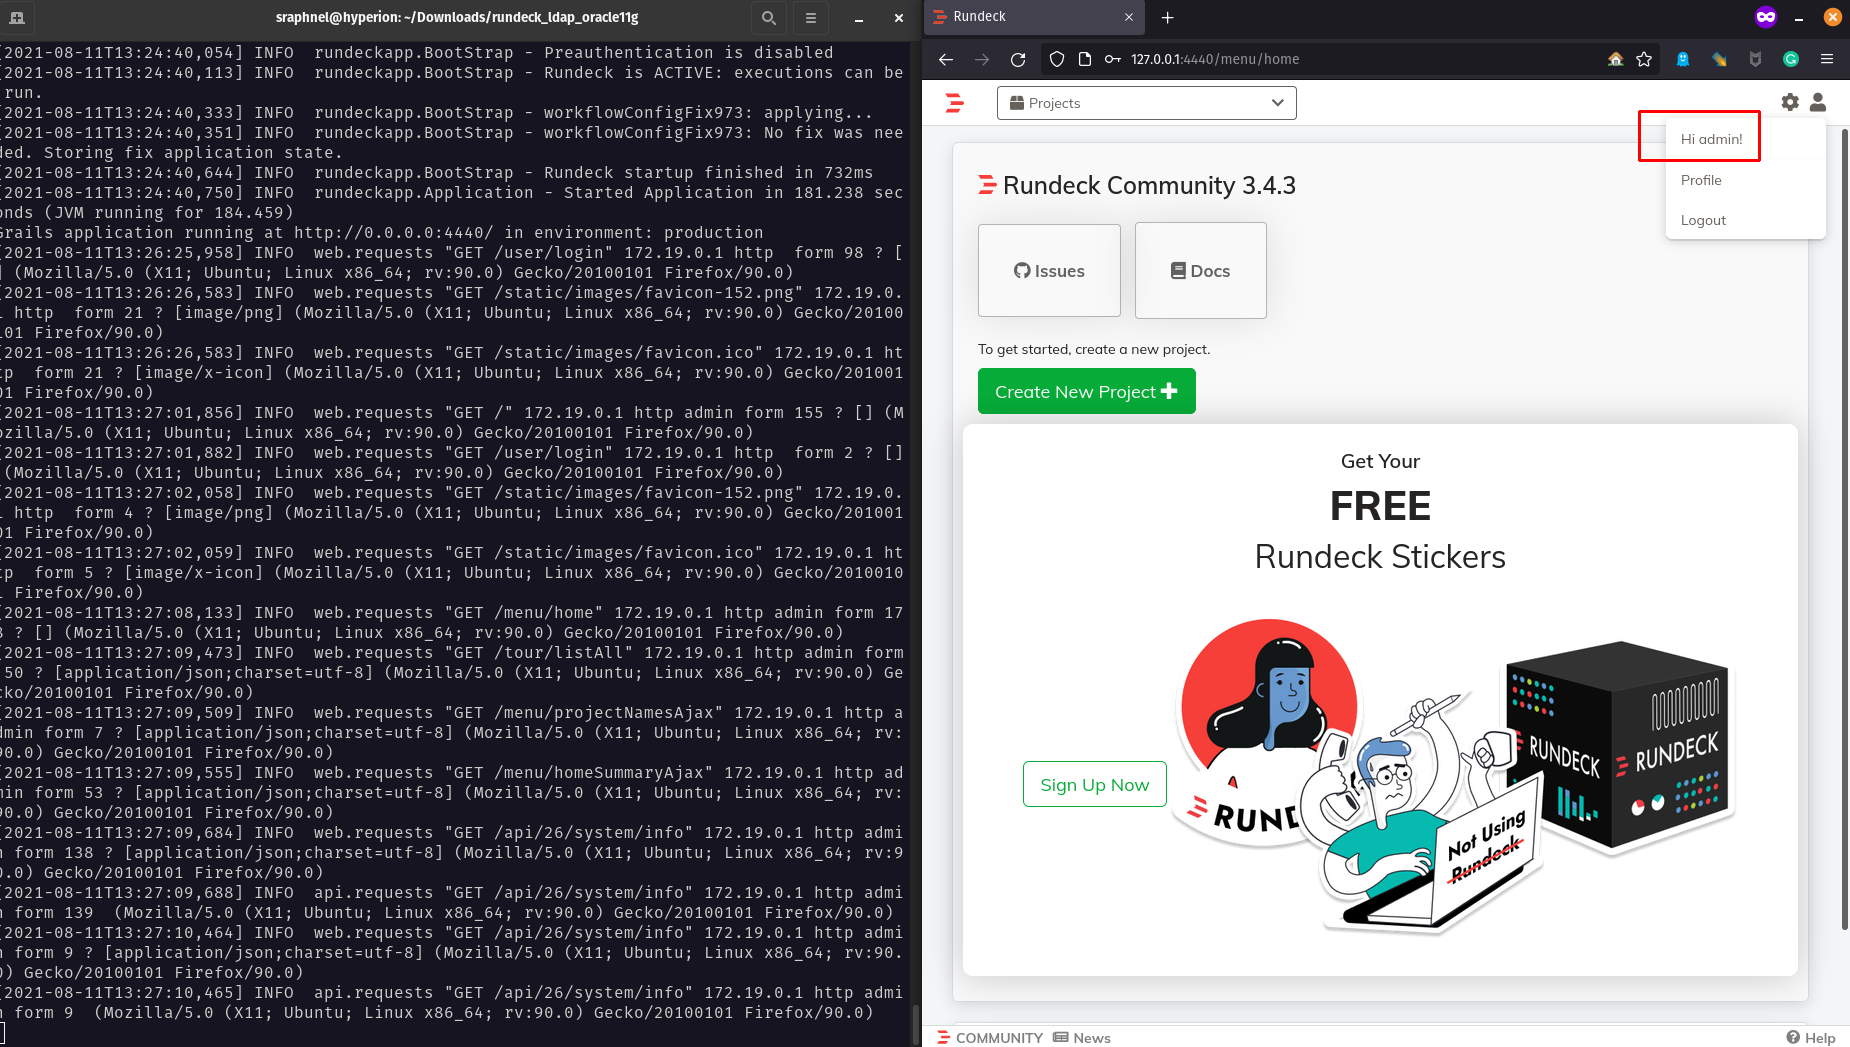Click Create New Project
Viewport: 1850px width, 1047px height.
(1086, 391)
